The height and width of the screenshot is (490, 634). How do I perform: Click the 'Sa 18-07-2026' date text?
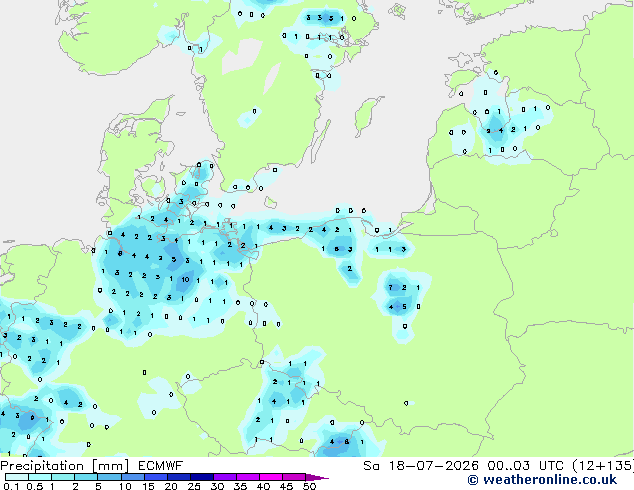[421, 466]
